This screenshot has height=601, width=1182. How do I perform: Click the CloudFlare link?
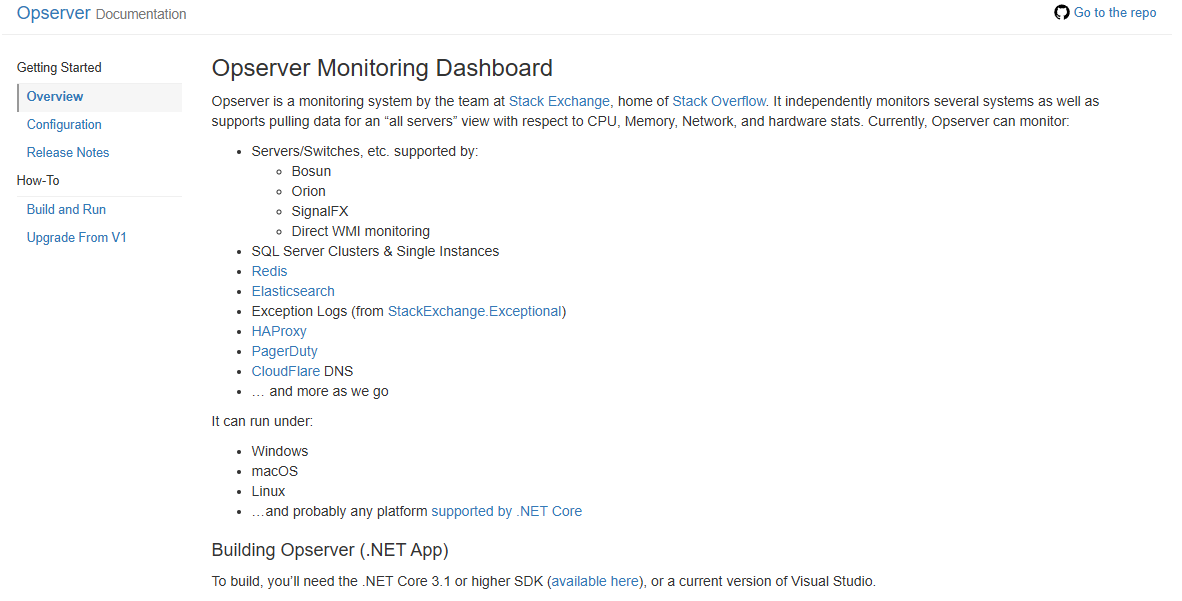pos(285,371)
